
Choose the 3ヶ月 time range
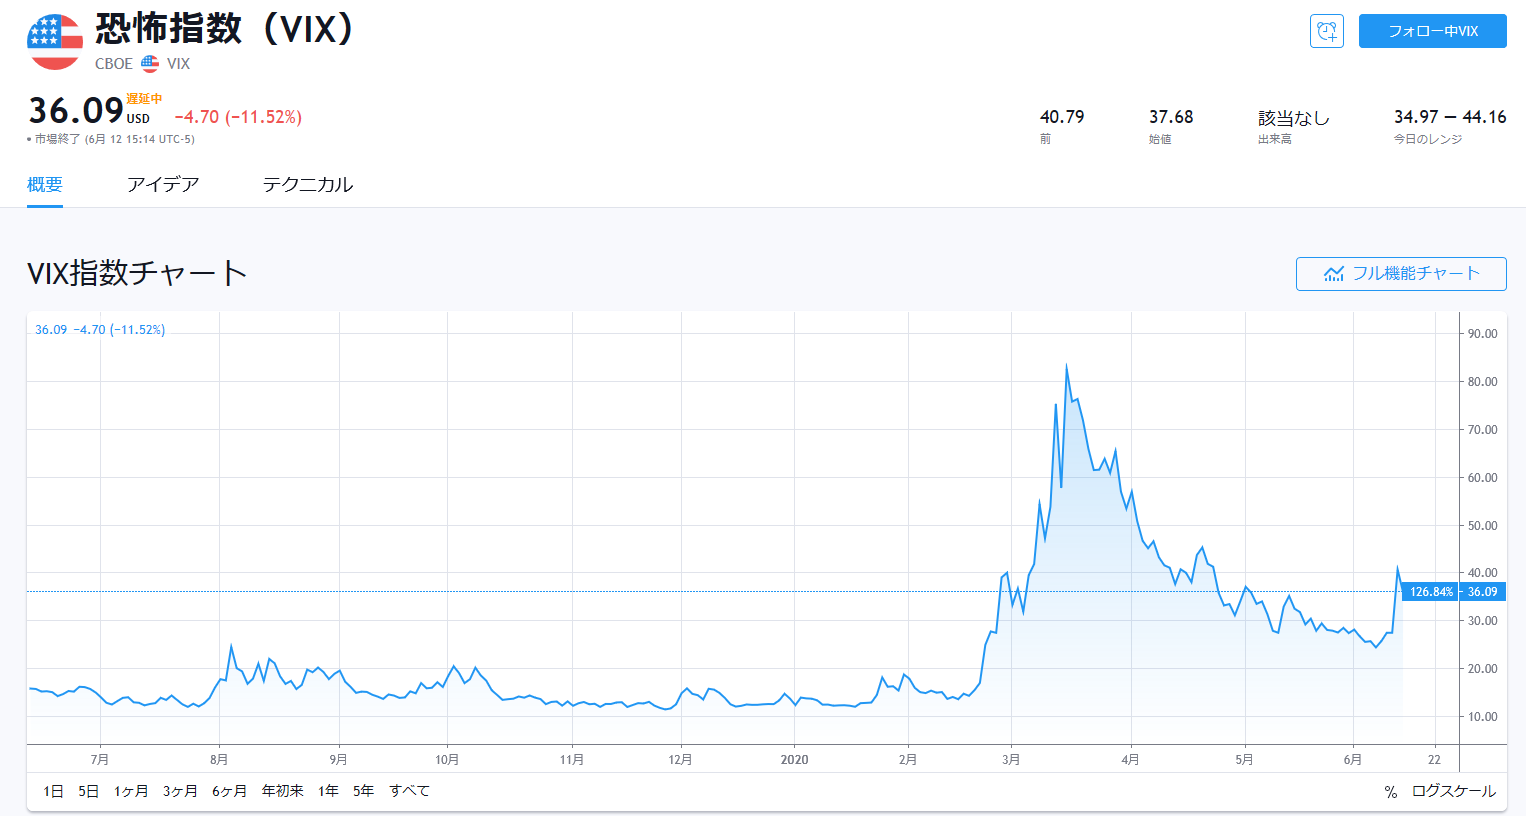[180, 791]
